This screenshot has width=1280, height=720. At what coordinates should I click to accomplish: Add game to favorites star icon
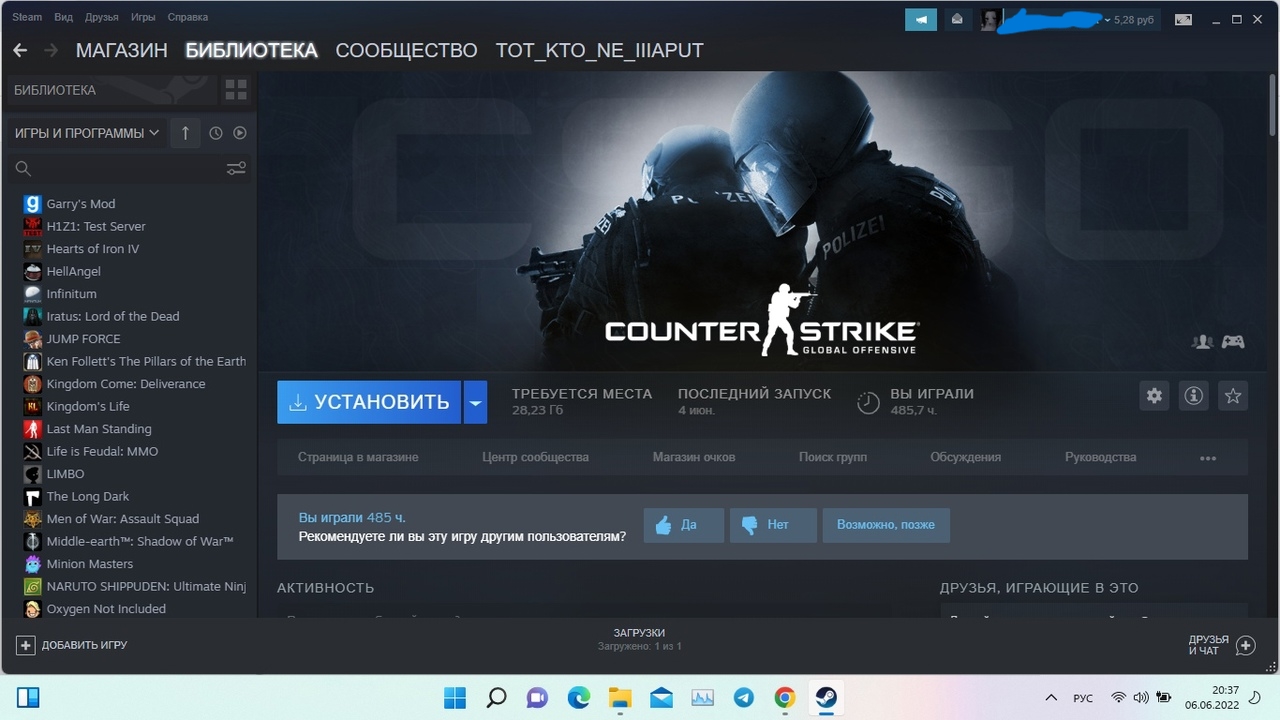(x=1233, y=396)
